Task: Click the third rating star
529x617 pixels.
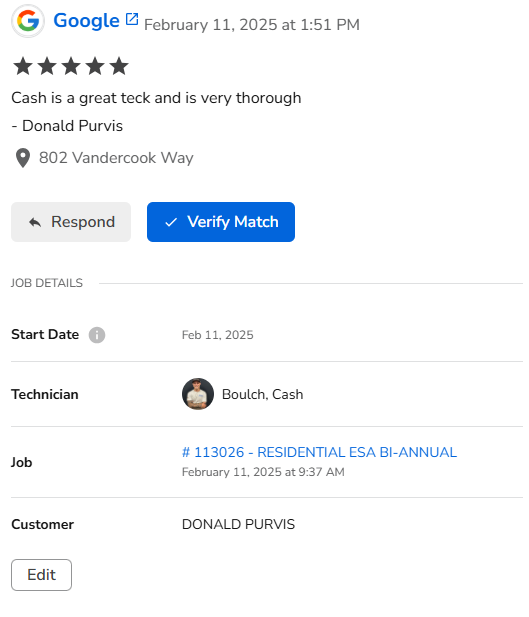Action: [x=71, y=66]
